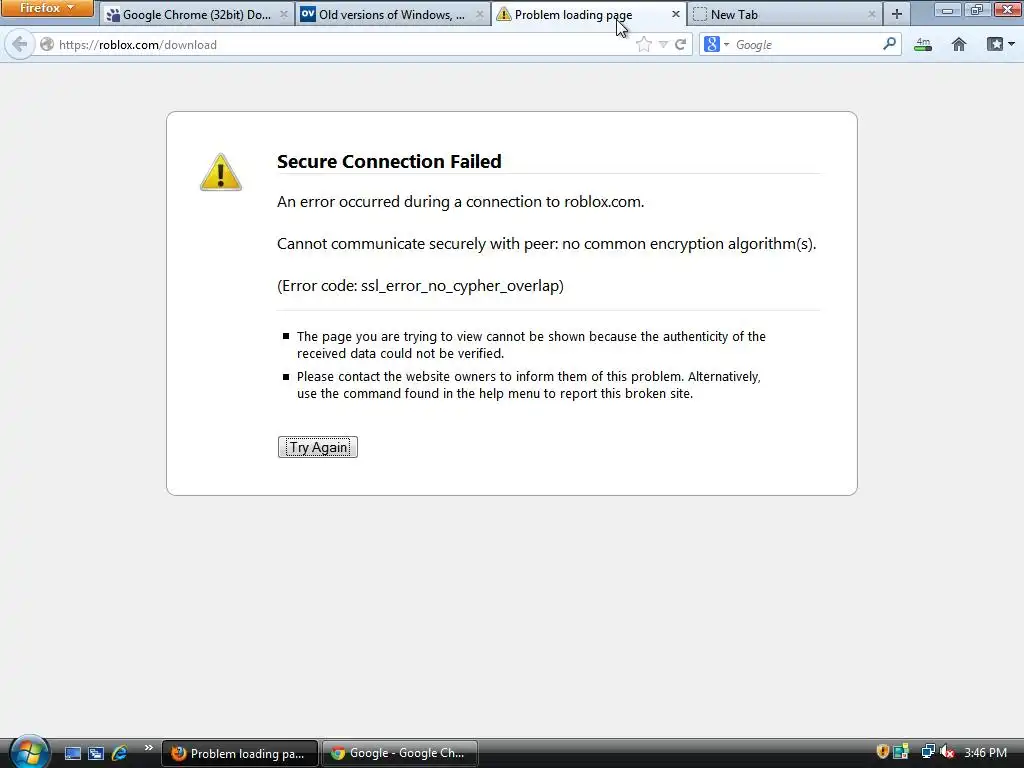Screen dimensions: 1024x768
Task: Switch to the New Tab tab
Action: (x=784, y=14)
